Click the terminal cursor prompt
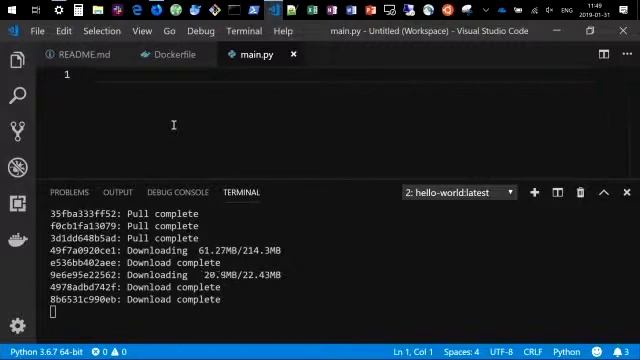 (x=53, y=312)
